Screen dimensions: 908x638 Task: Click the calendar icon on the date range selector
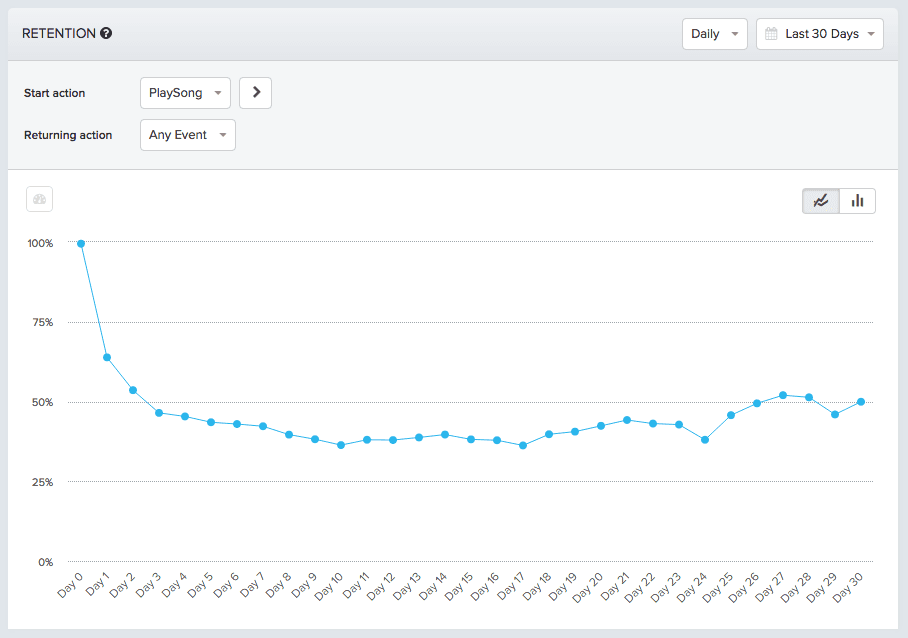coord(771,33)
